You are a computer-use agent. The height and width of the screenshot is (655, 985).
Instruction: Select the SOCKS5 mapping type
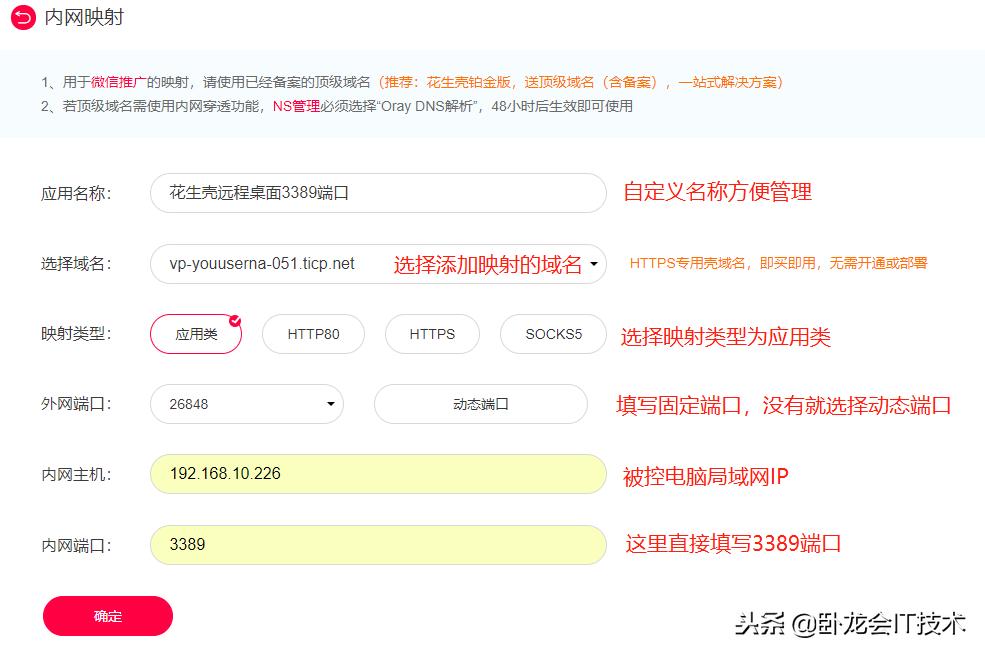click(x=552, y=334)
